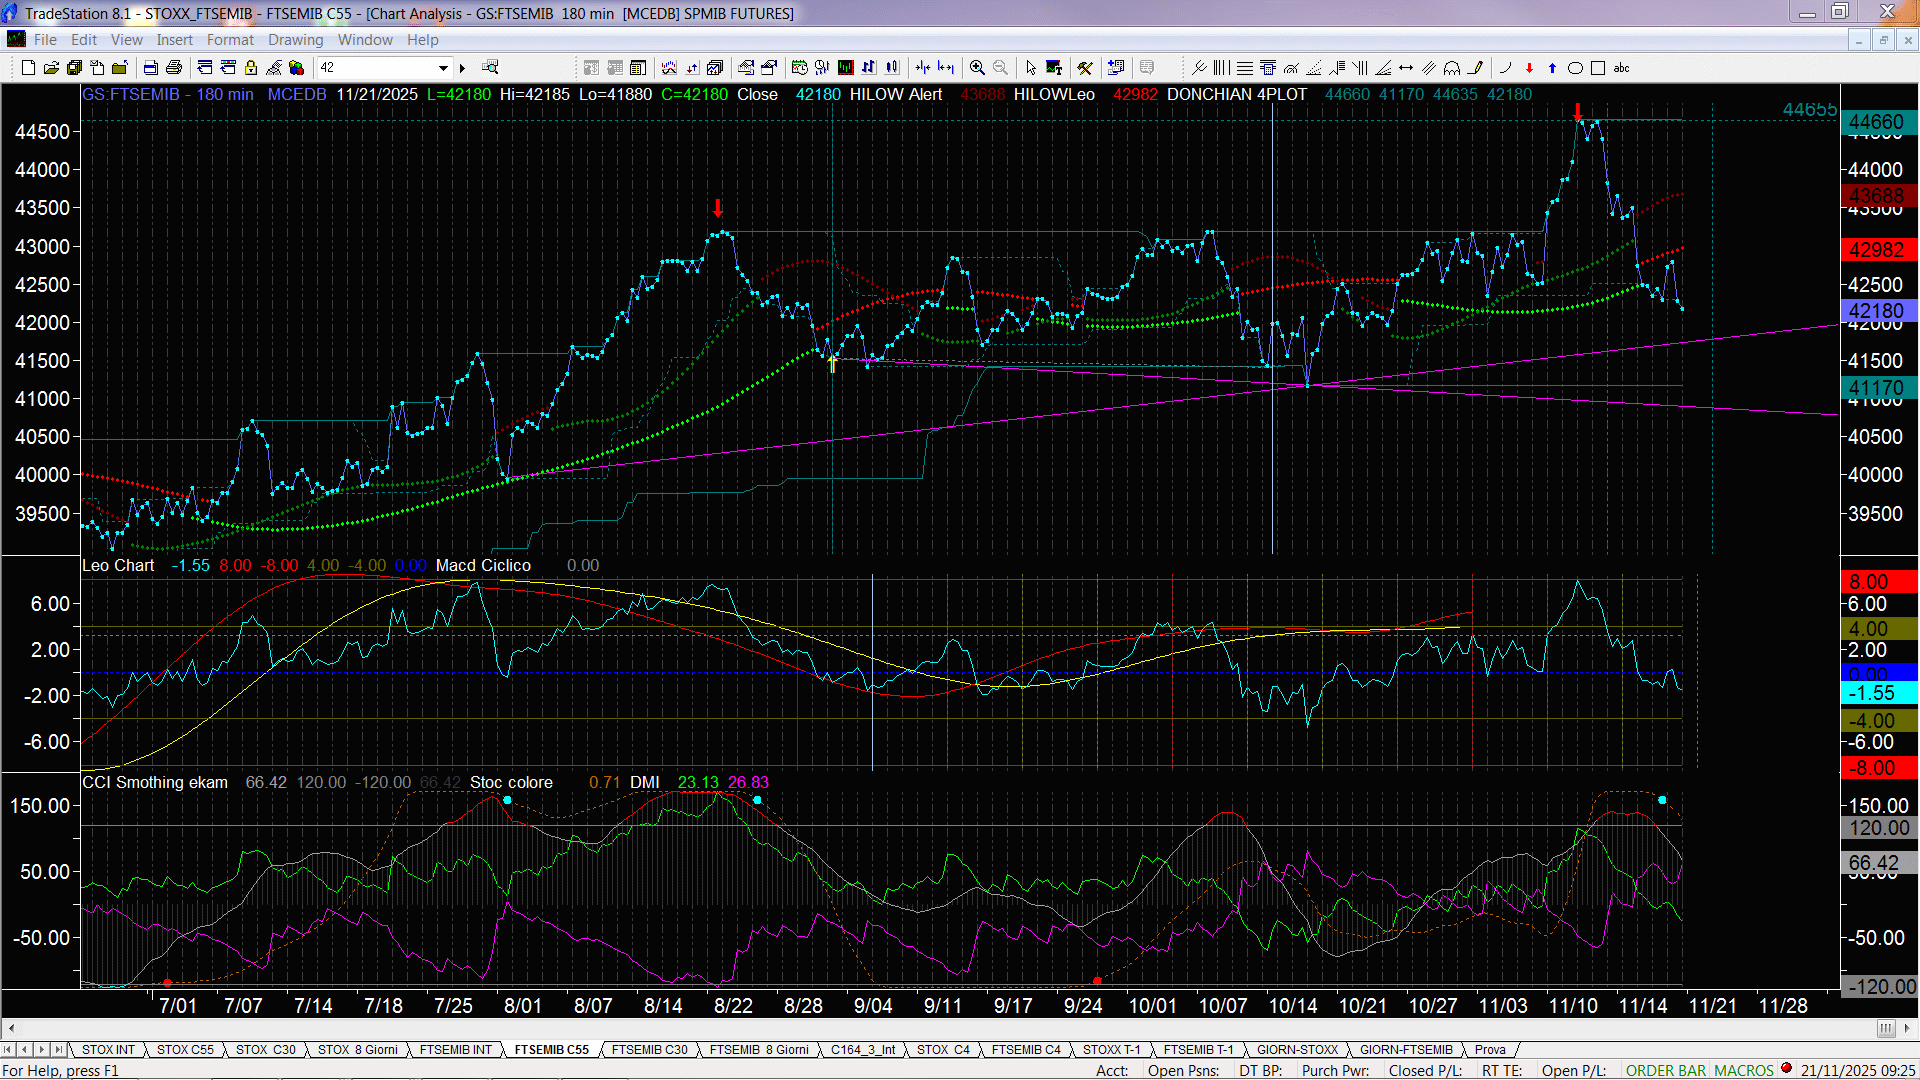
Task: Open the Format menu
Action: point(230,40)
